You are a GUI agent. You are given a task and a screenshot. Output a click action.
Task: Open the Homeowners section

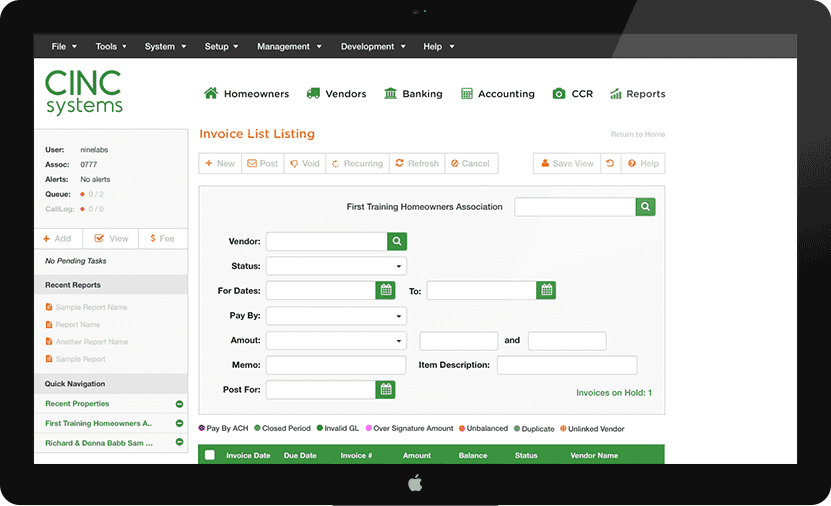(x=246, y=94)
